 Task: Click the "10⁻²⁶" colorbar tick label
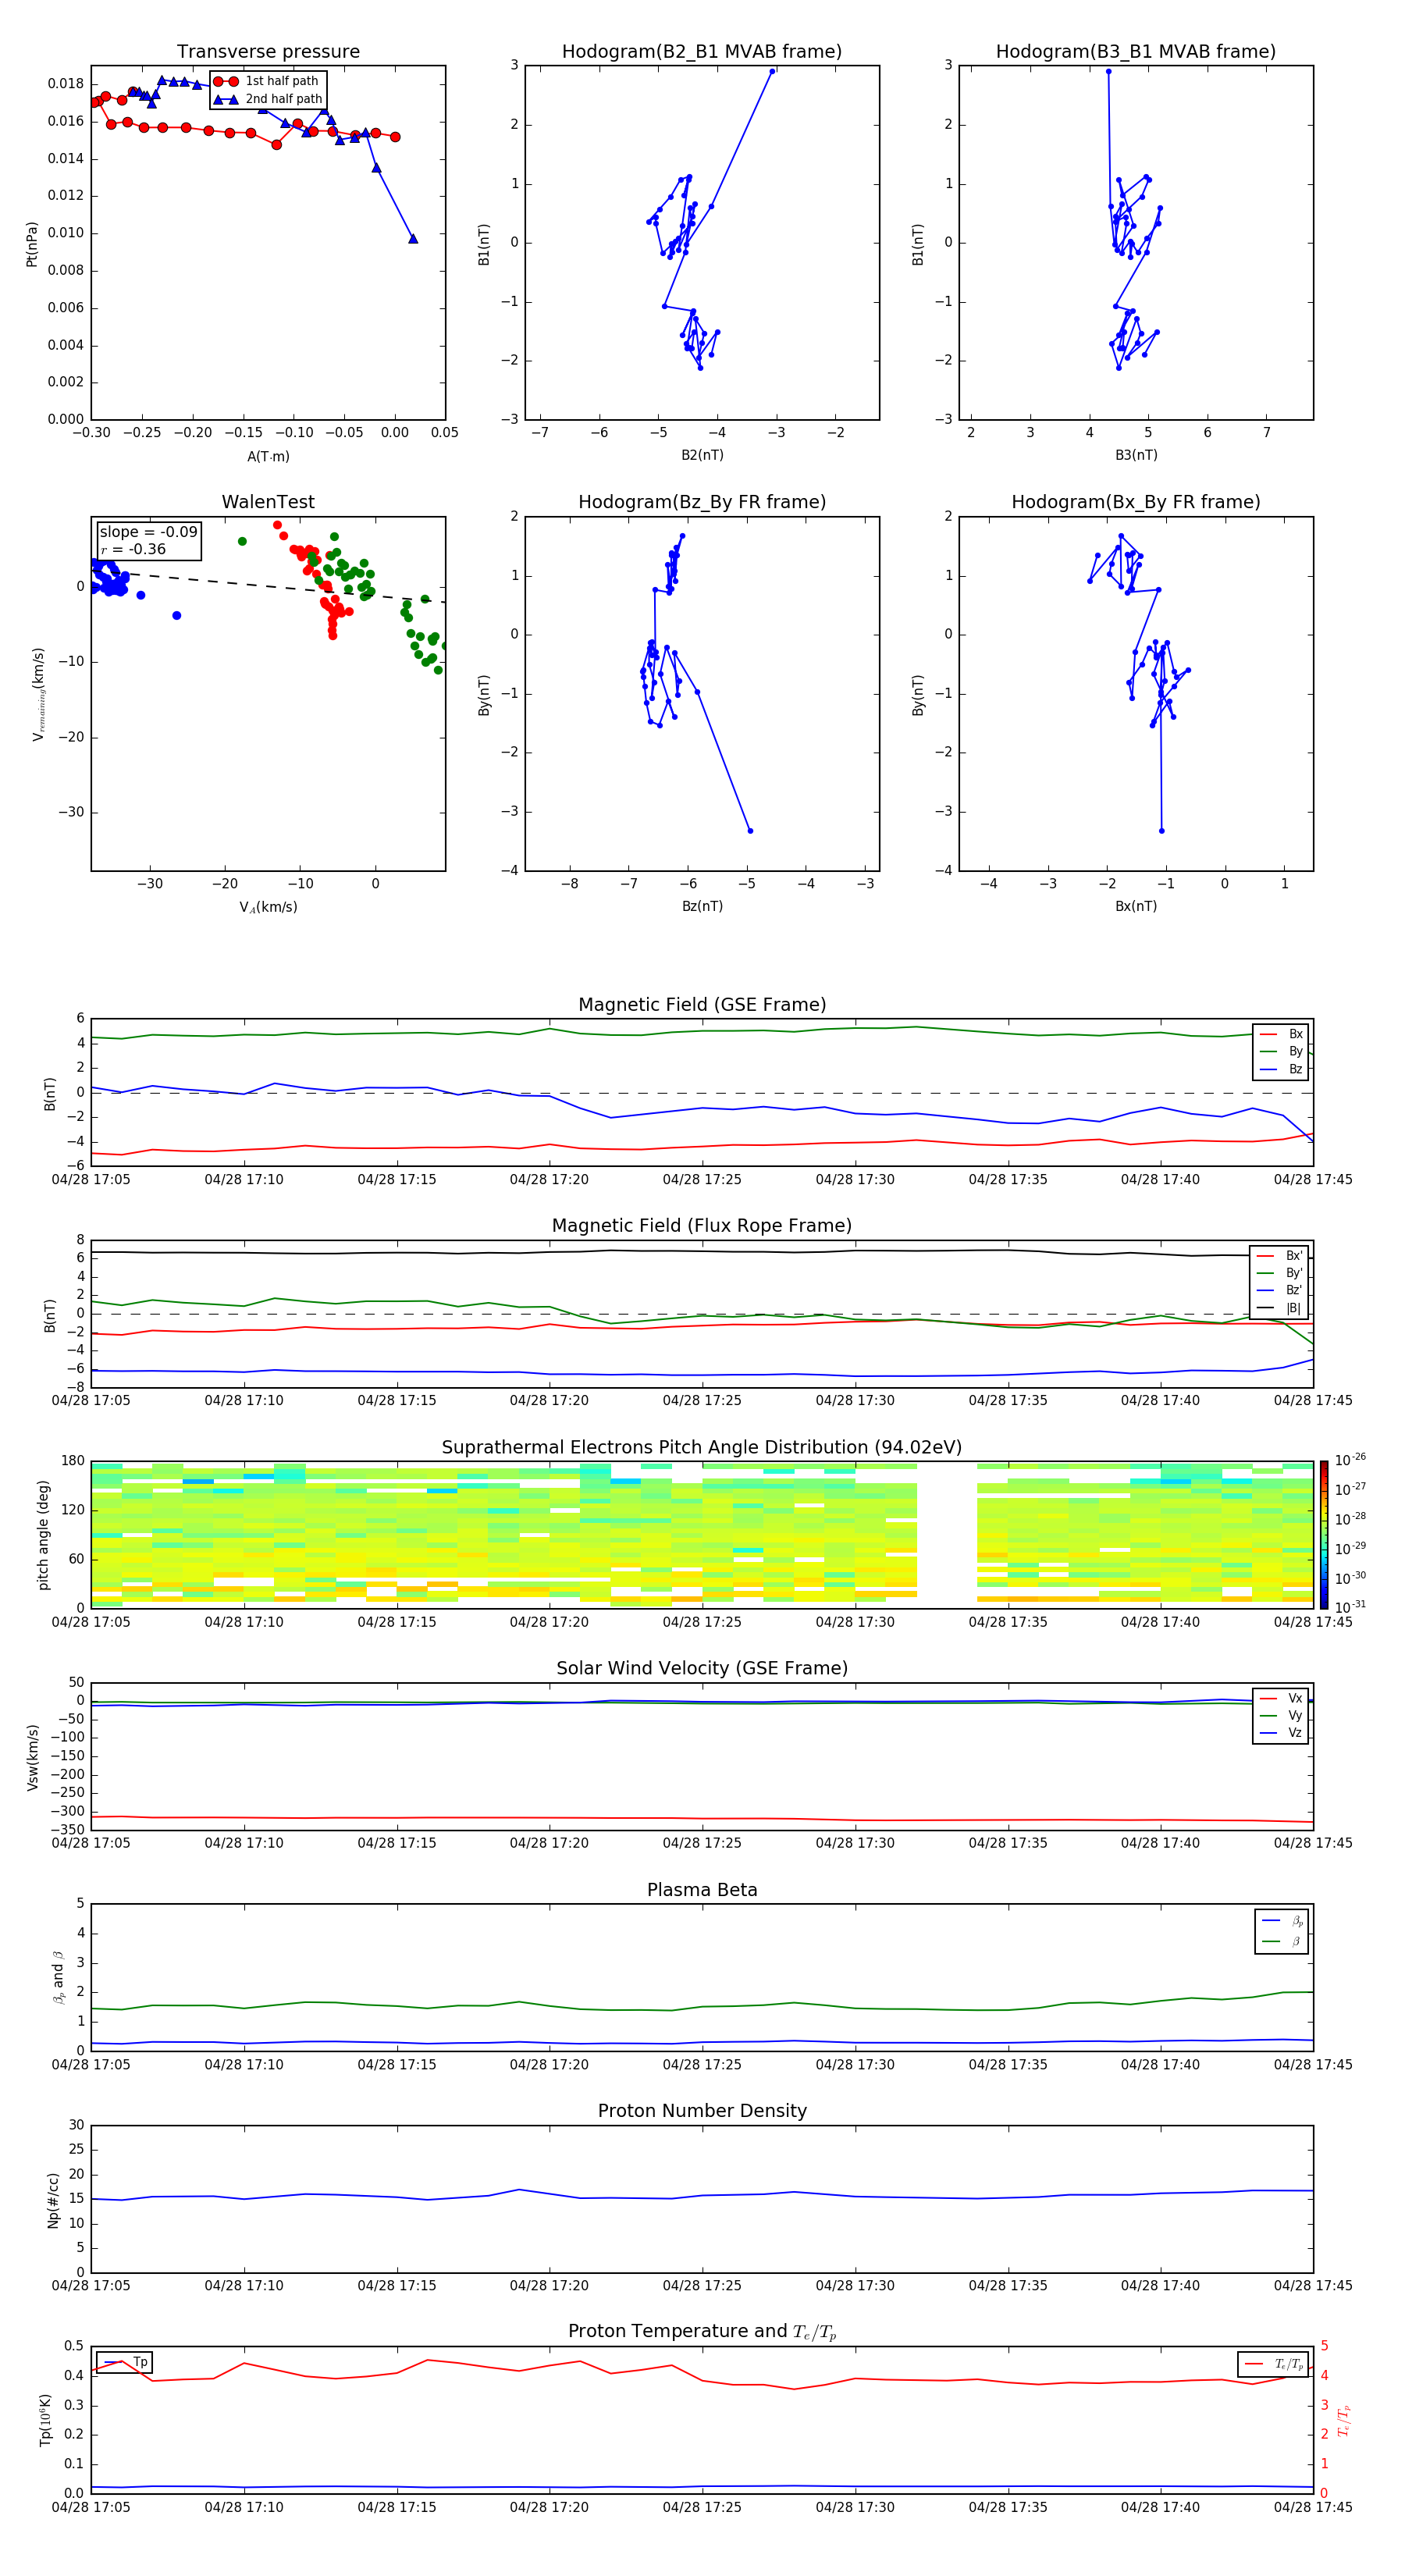pos(1350,1460)
